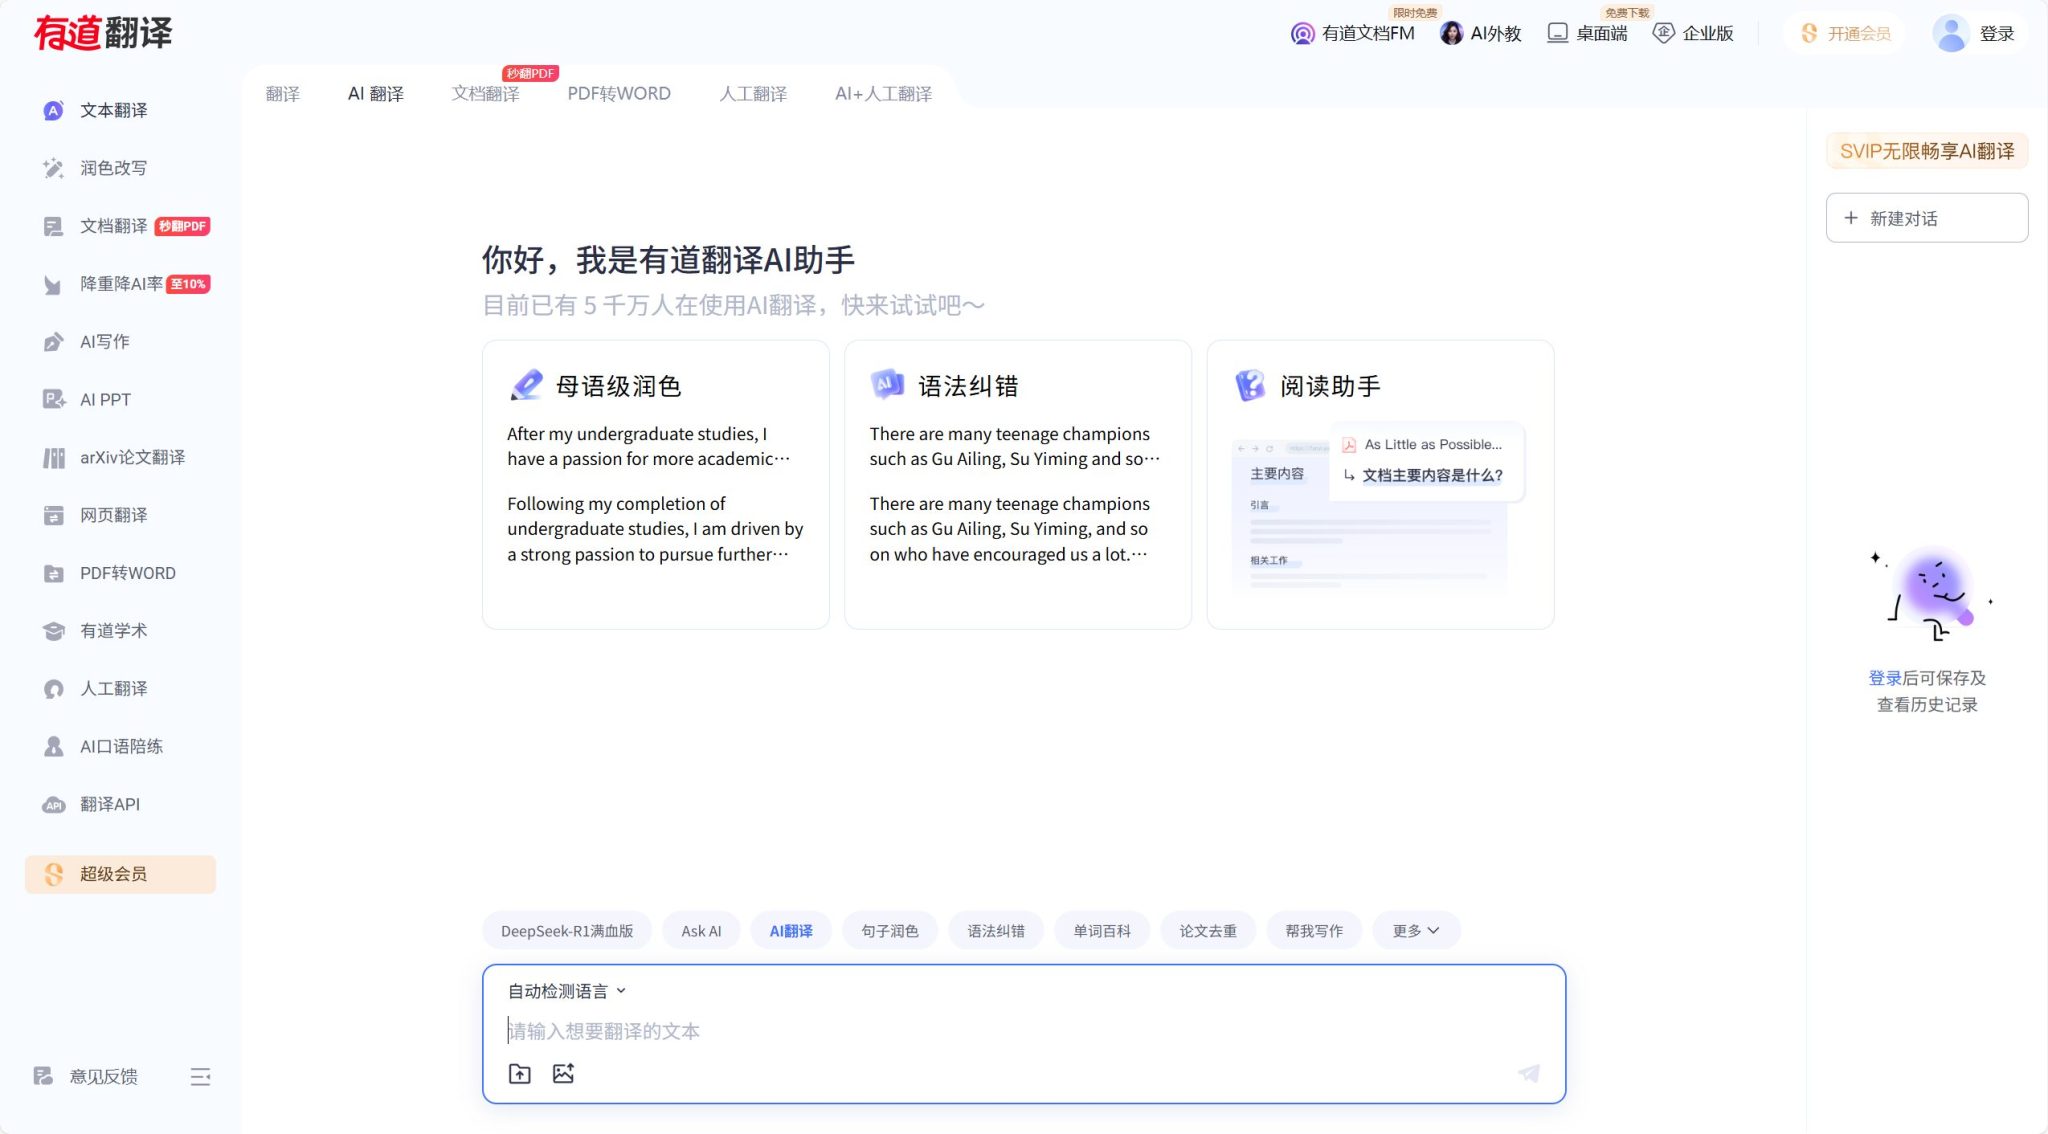Click the upload file icon in the input box

point(519,1072)
